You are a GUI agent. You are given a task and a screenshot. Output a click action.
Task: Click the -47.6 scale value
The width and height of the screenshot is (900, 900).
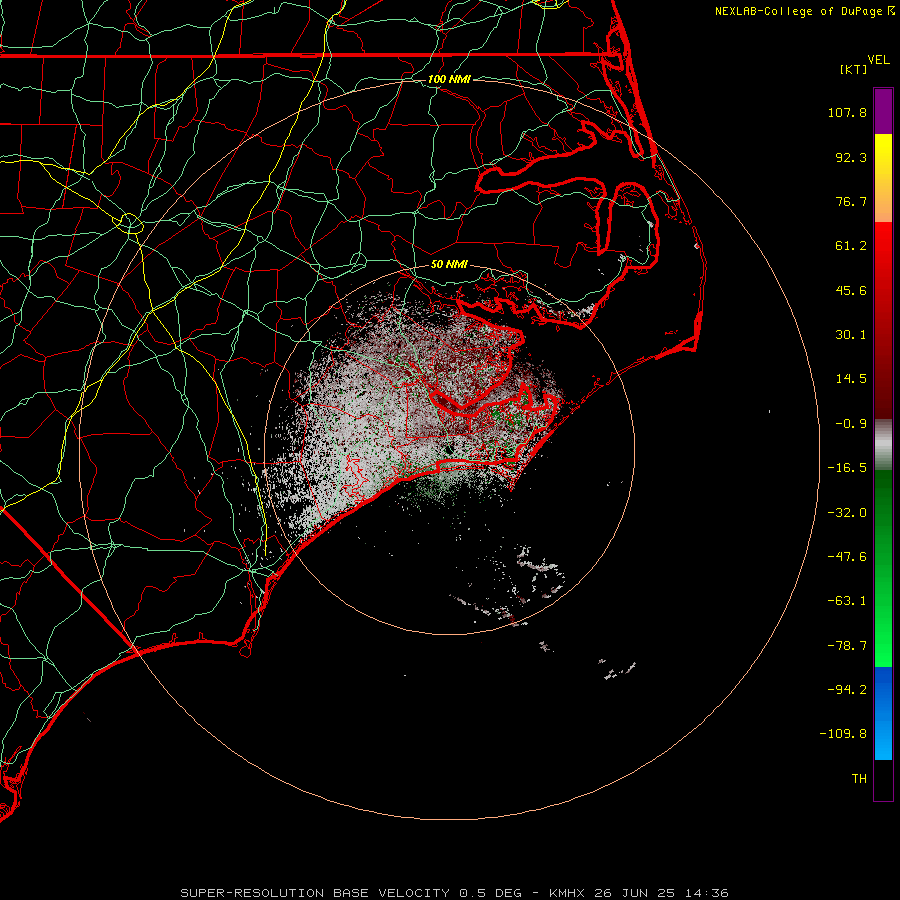[847, 557]
